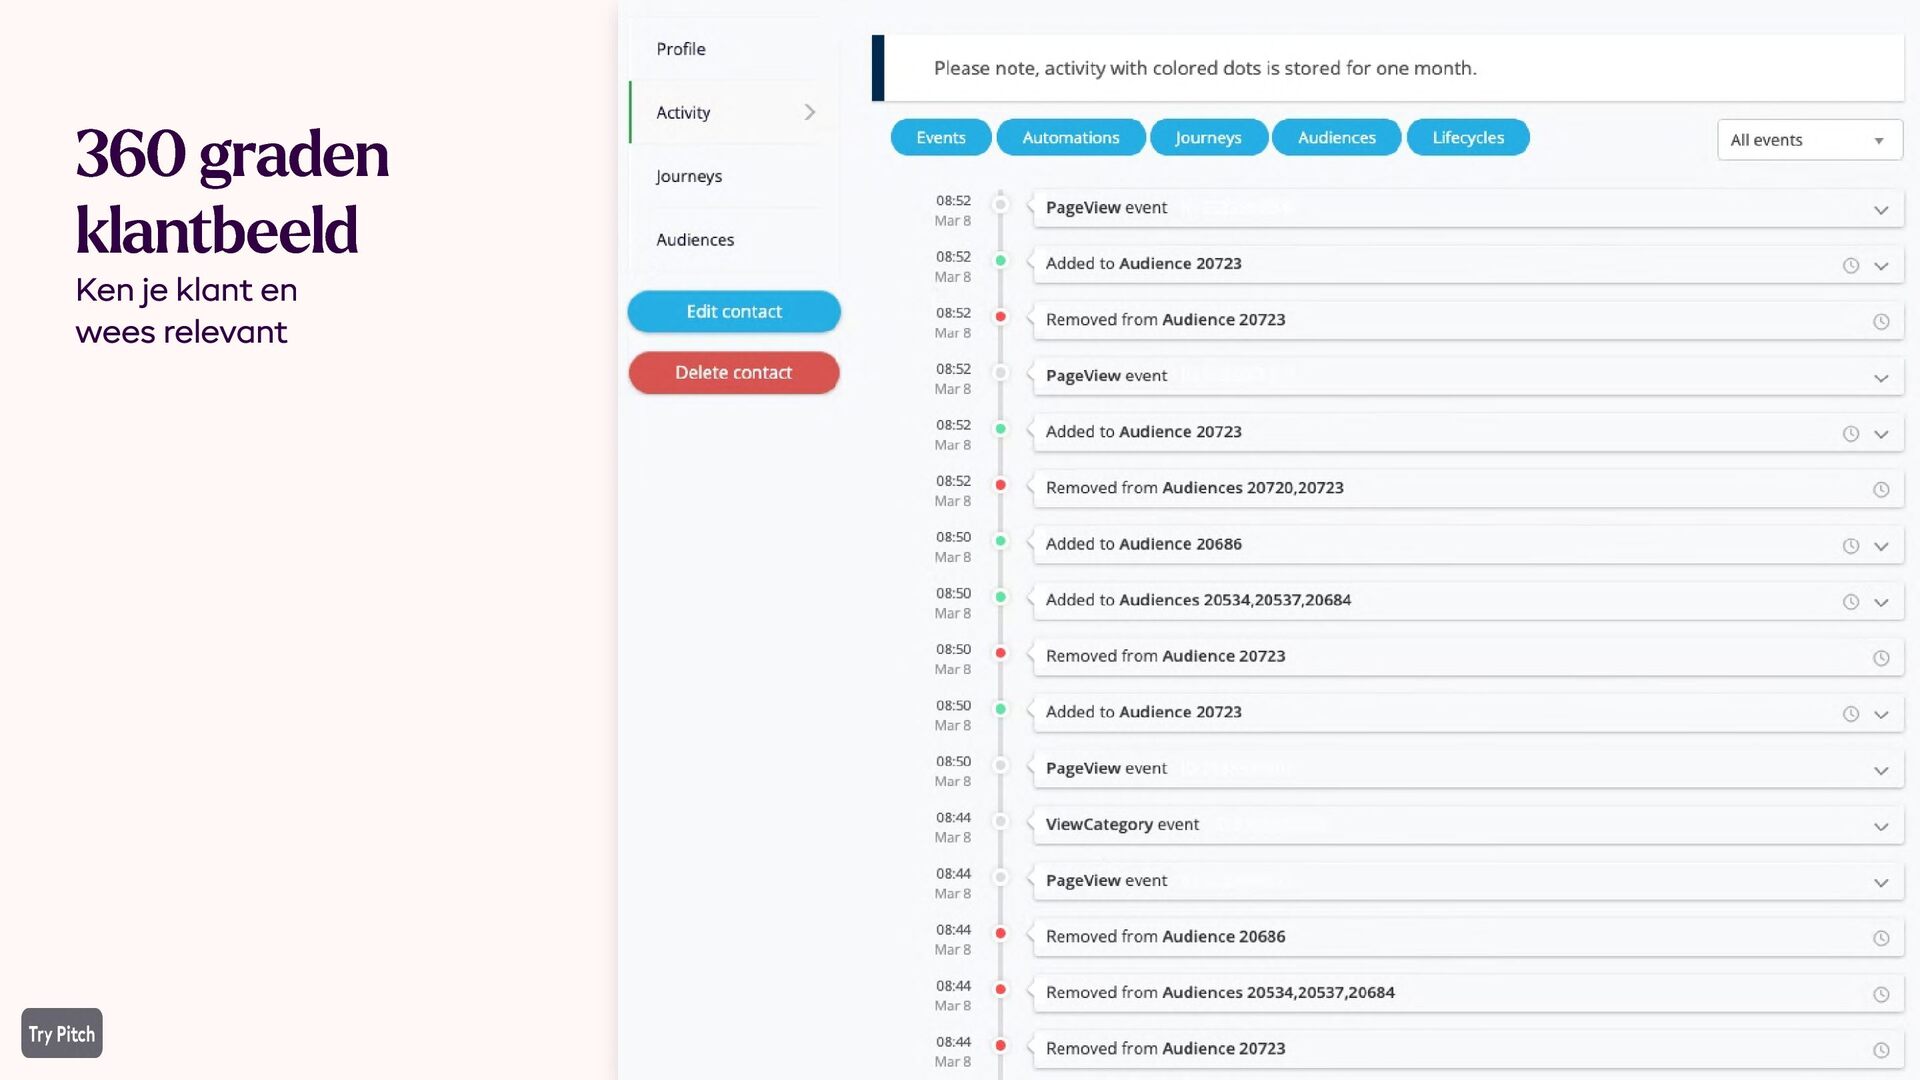The image size is (1920, 1080).
Task: Toggle the Events filter pill
Action: pos(940,138)
